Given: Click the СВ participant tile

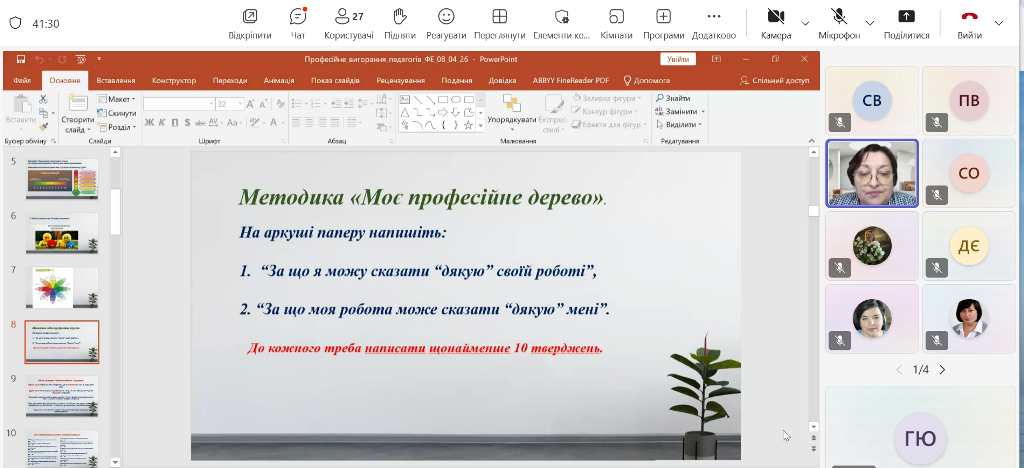Looking at the screenshot, I should (x=871, y=99).
